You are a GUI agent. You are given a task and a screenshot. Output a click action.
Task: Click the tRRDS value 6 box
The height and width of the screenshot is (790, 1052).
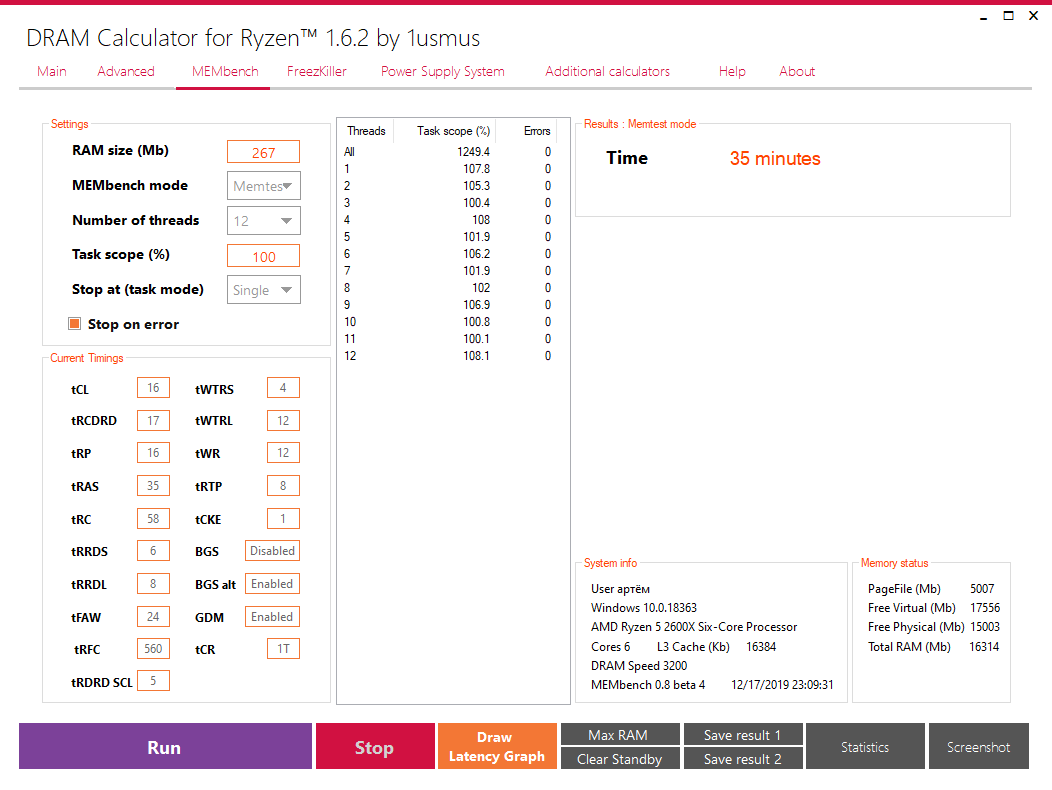pyautogui.click(x=154, y=551)
